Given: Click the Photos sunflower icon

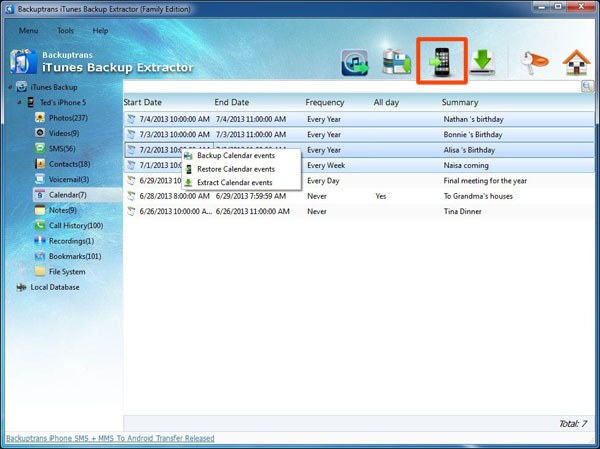Looking at the screenshot, I should click(x=40, y=118).
